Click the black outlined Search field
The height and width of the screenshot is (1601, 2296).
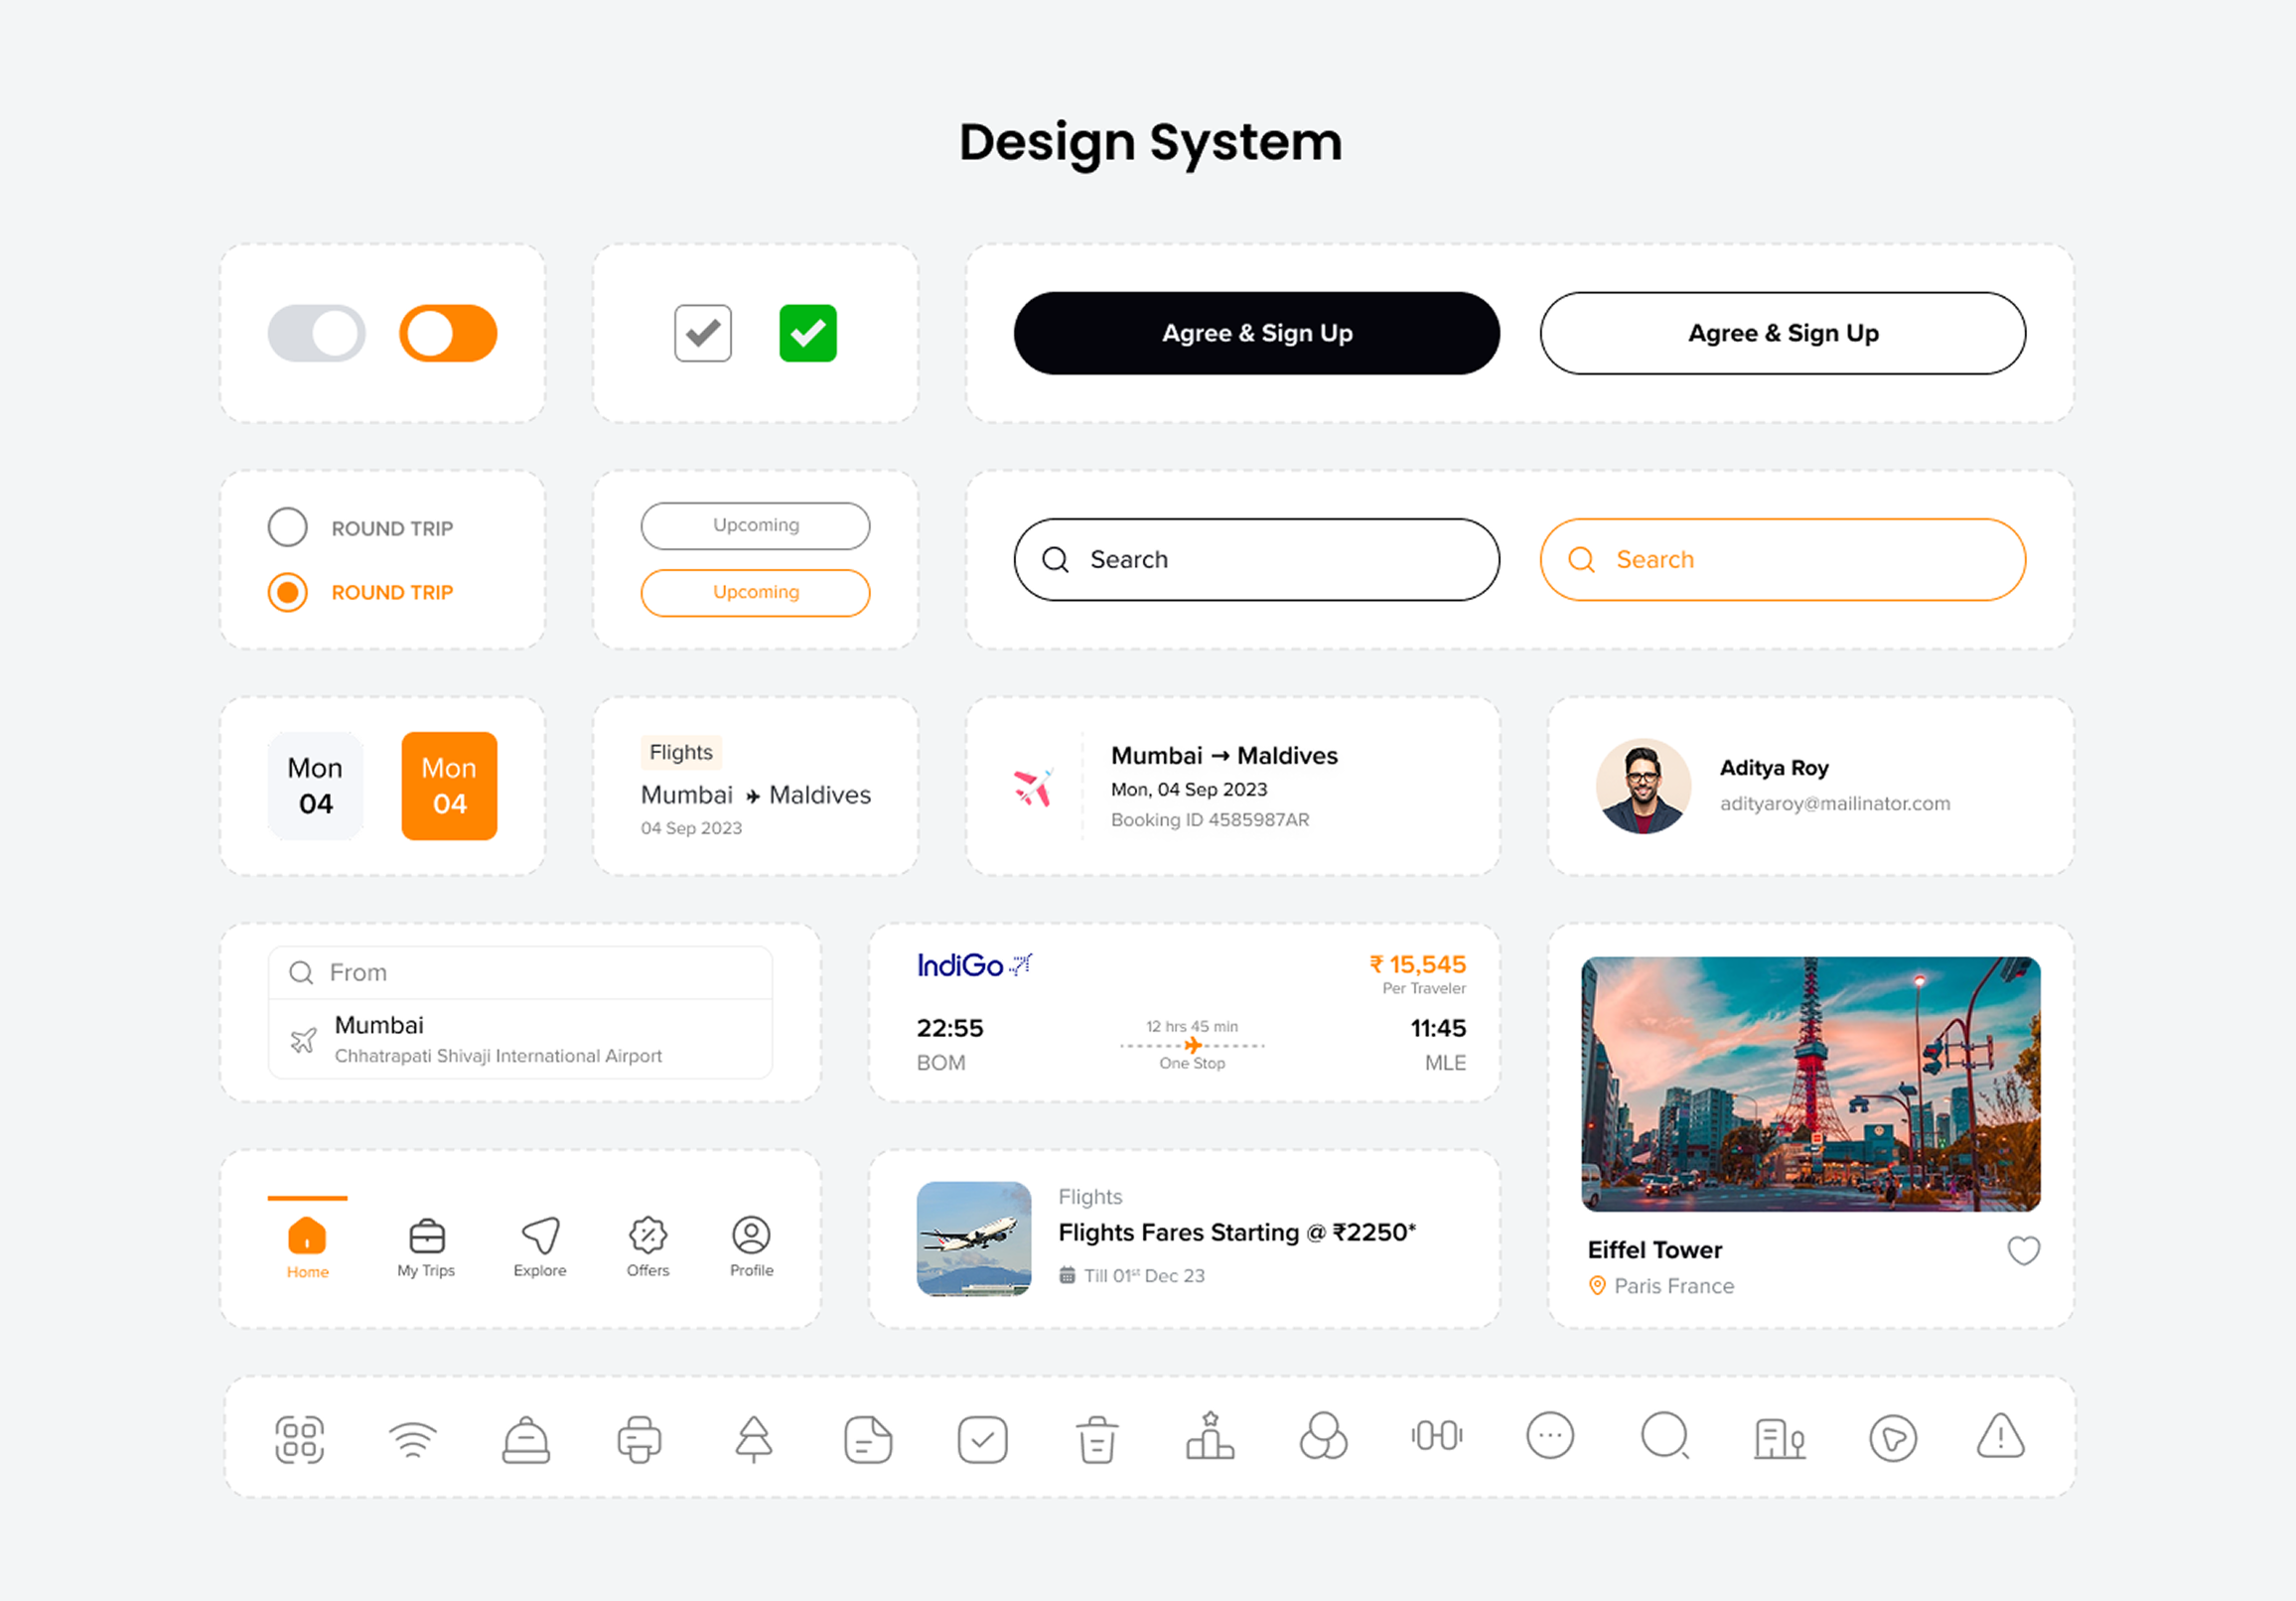coord(1256,560)
